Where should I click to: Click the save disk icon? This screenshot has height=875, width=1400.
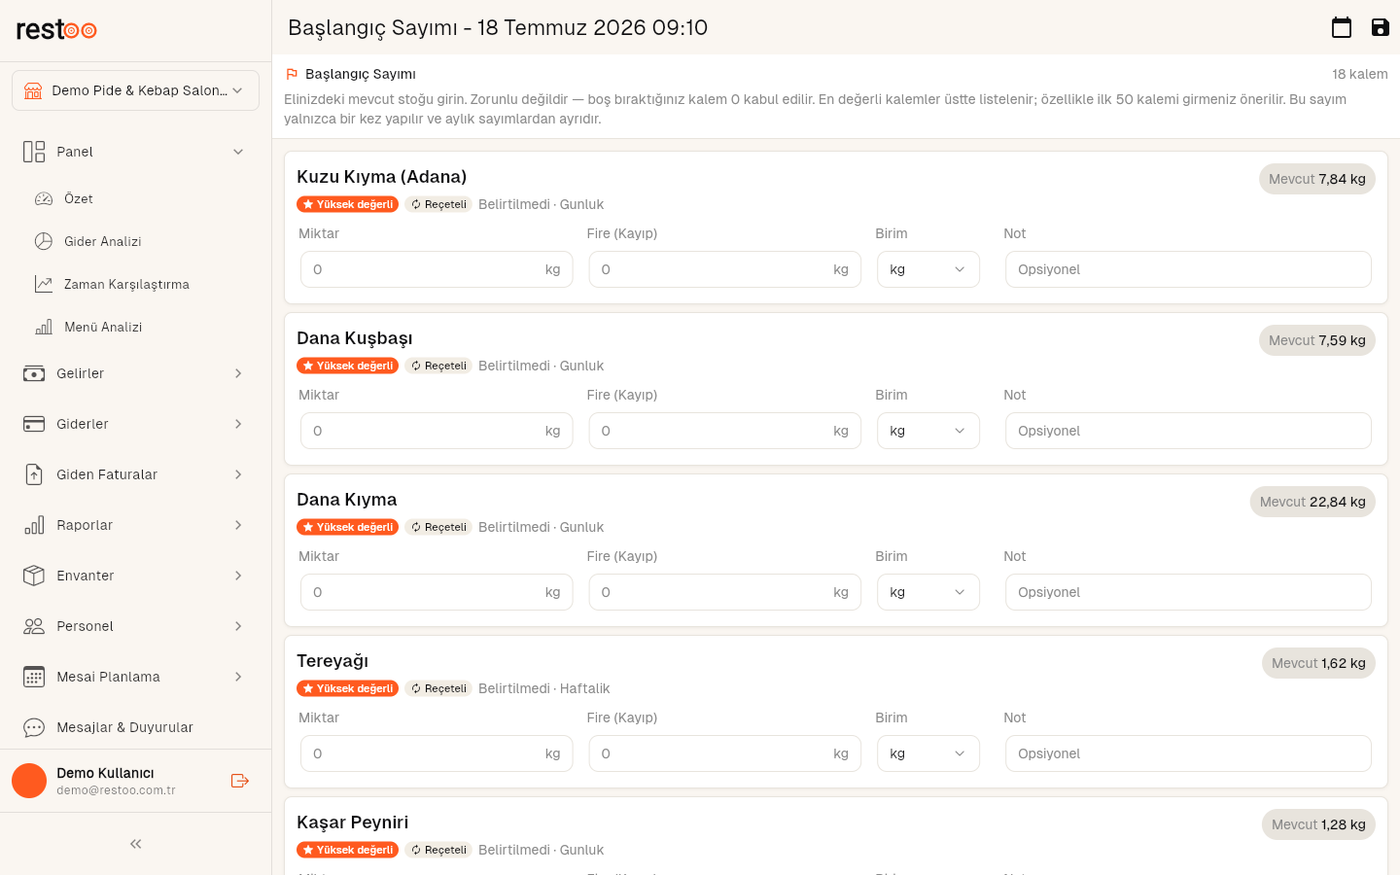(x=1380, y=27)
